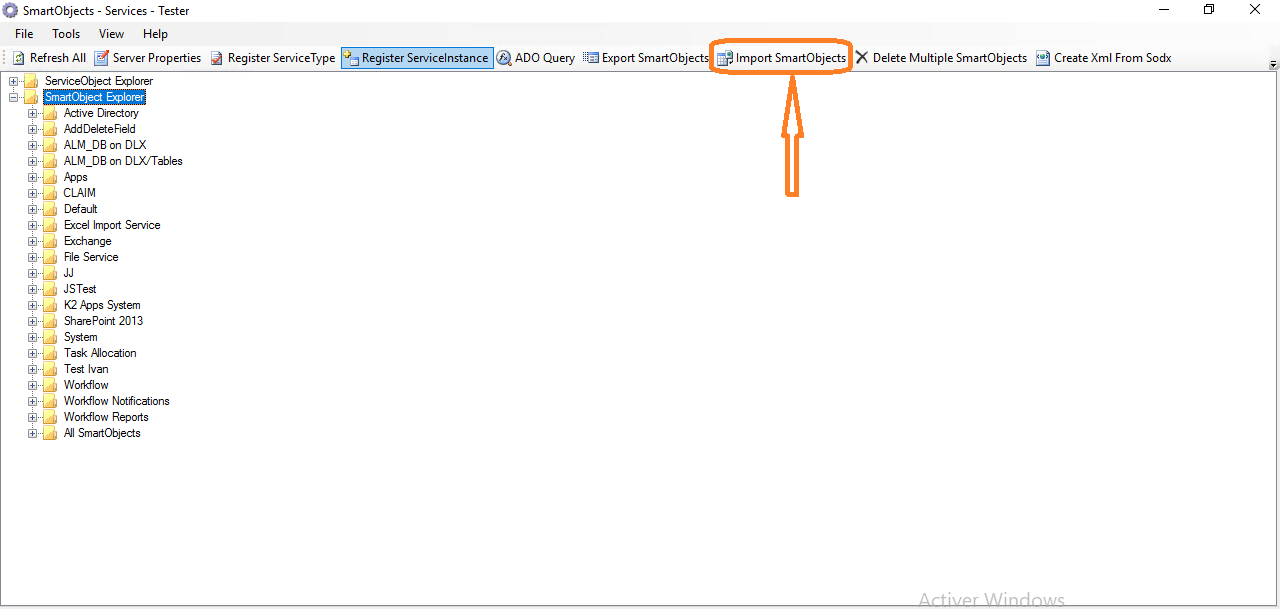Select the Register ServiceInstance toolbar button

[x=416, y=58]
